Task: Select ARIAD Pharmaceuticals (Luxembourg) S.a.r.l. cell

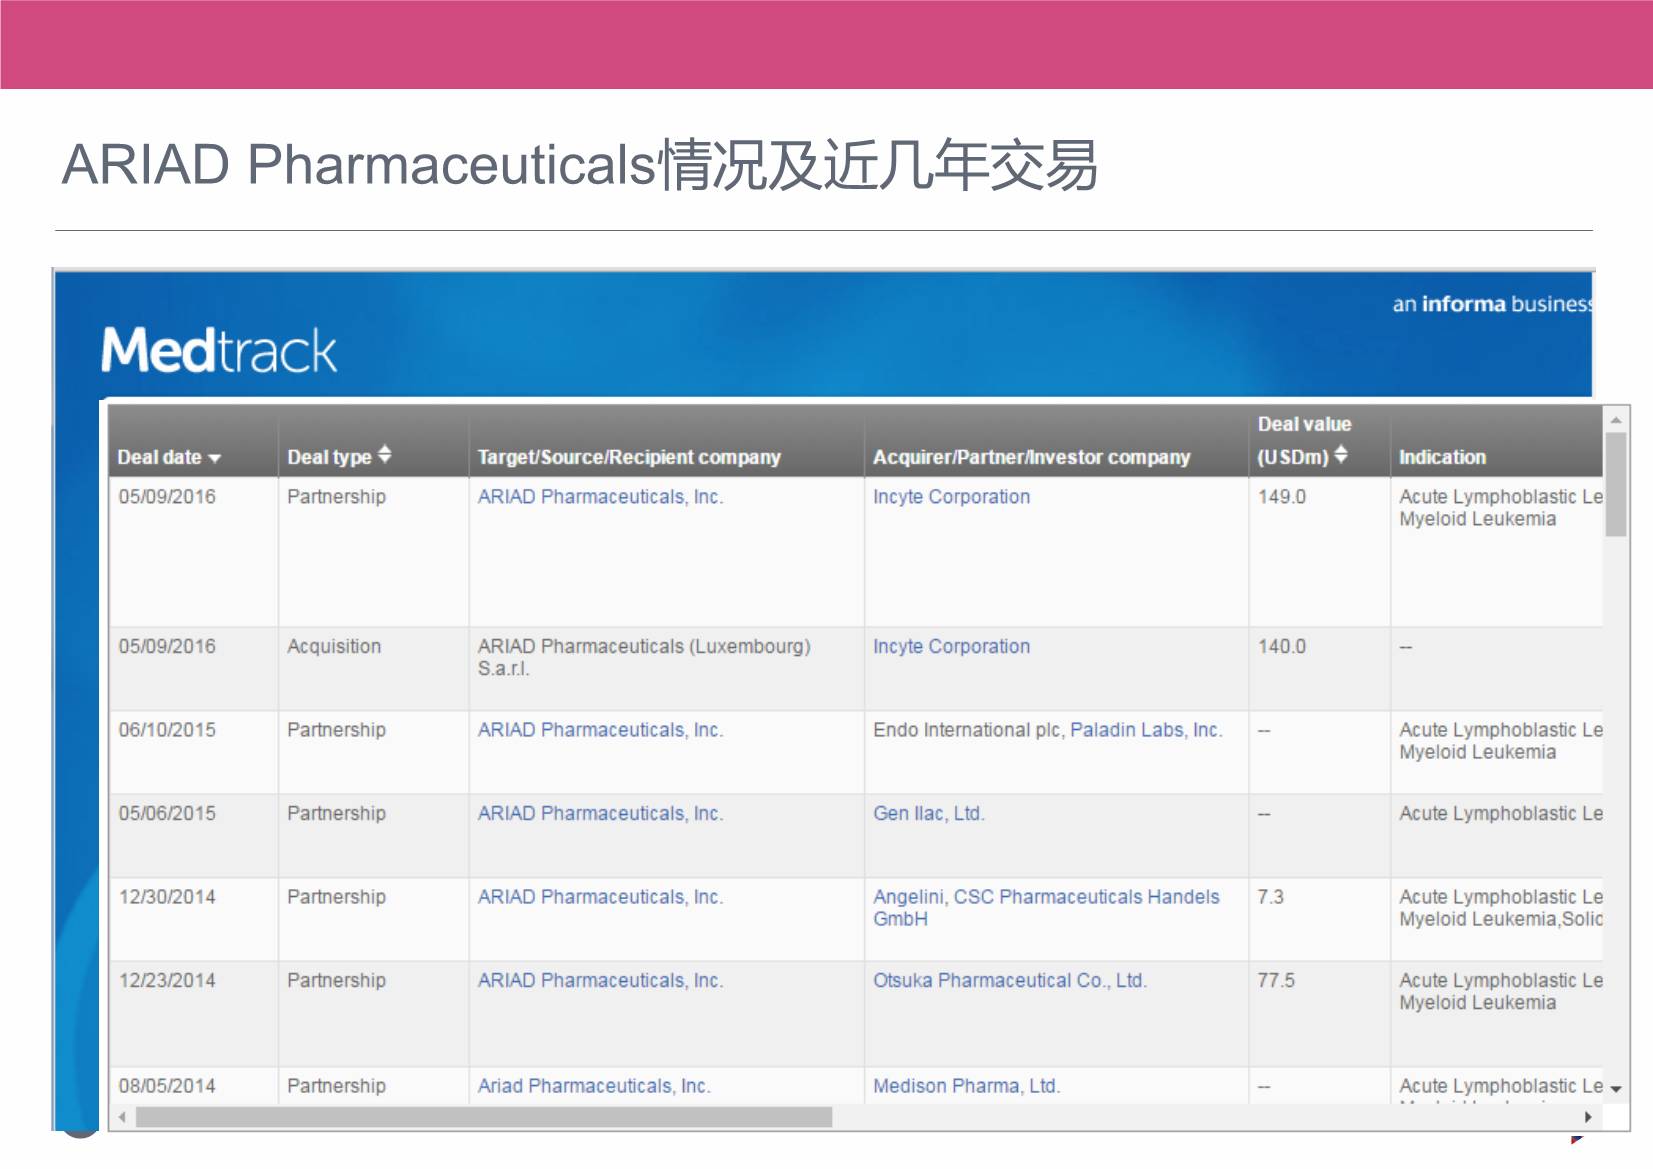Action: pos(666,669)
